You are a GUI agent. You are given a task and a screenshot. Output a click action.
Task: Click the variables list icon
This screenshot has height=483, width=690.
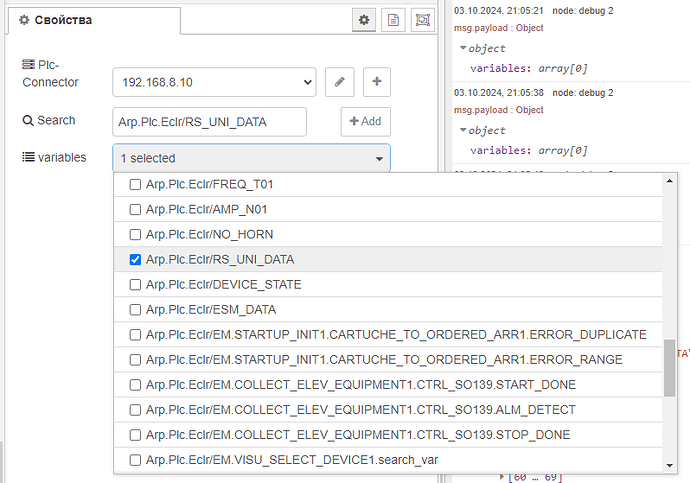(28, 158)
